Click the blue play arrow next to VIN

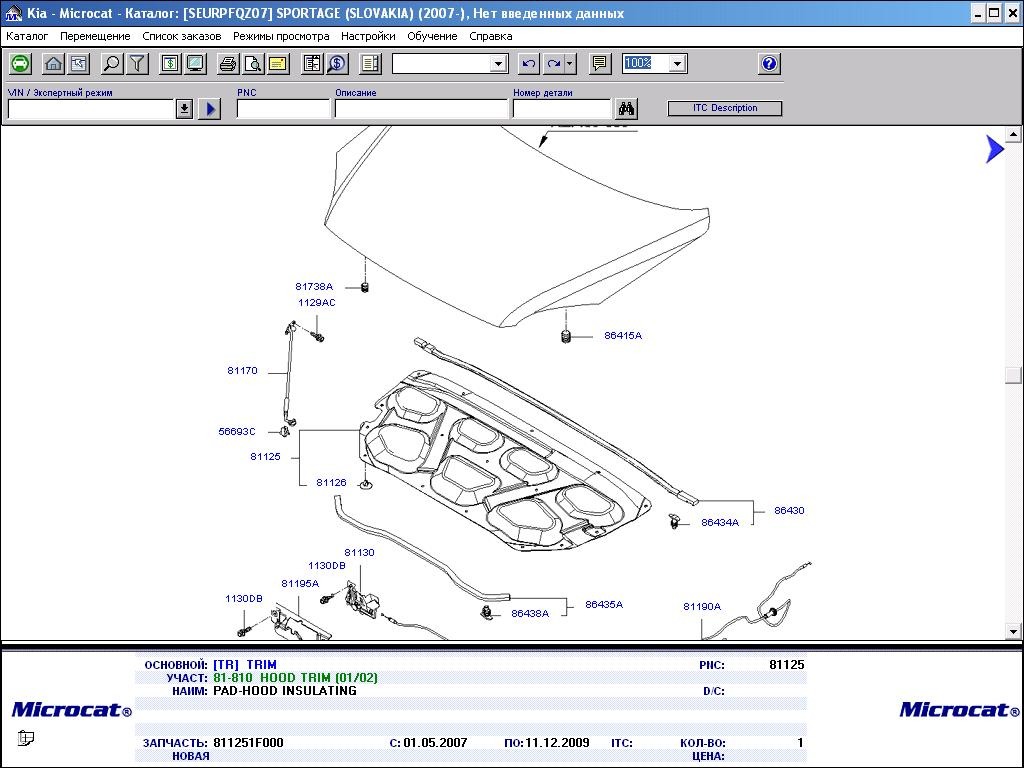[x=210, y=108]
